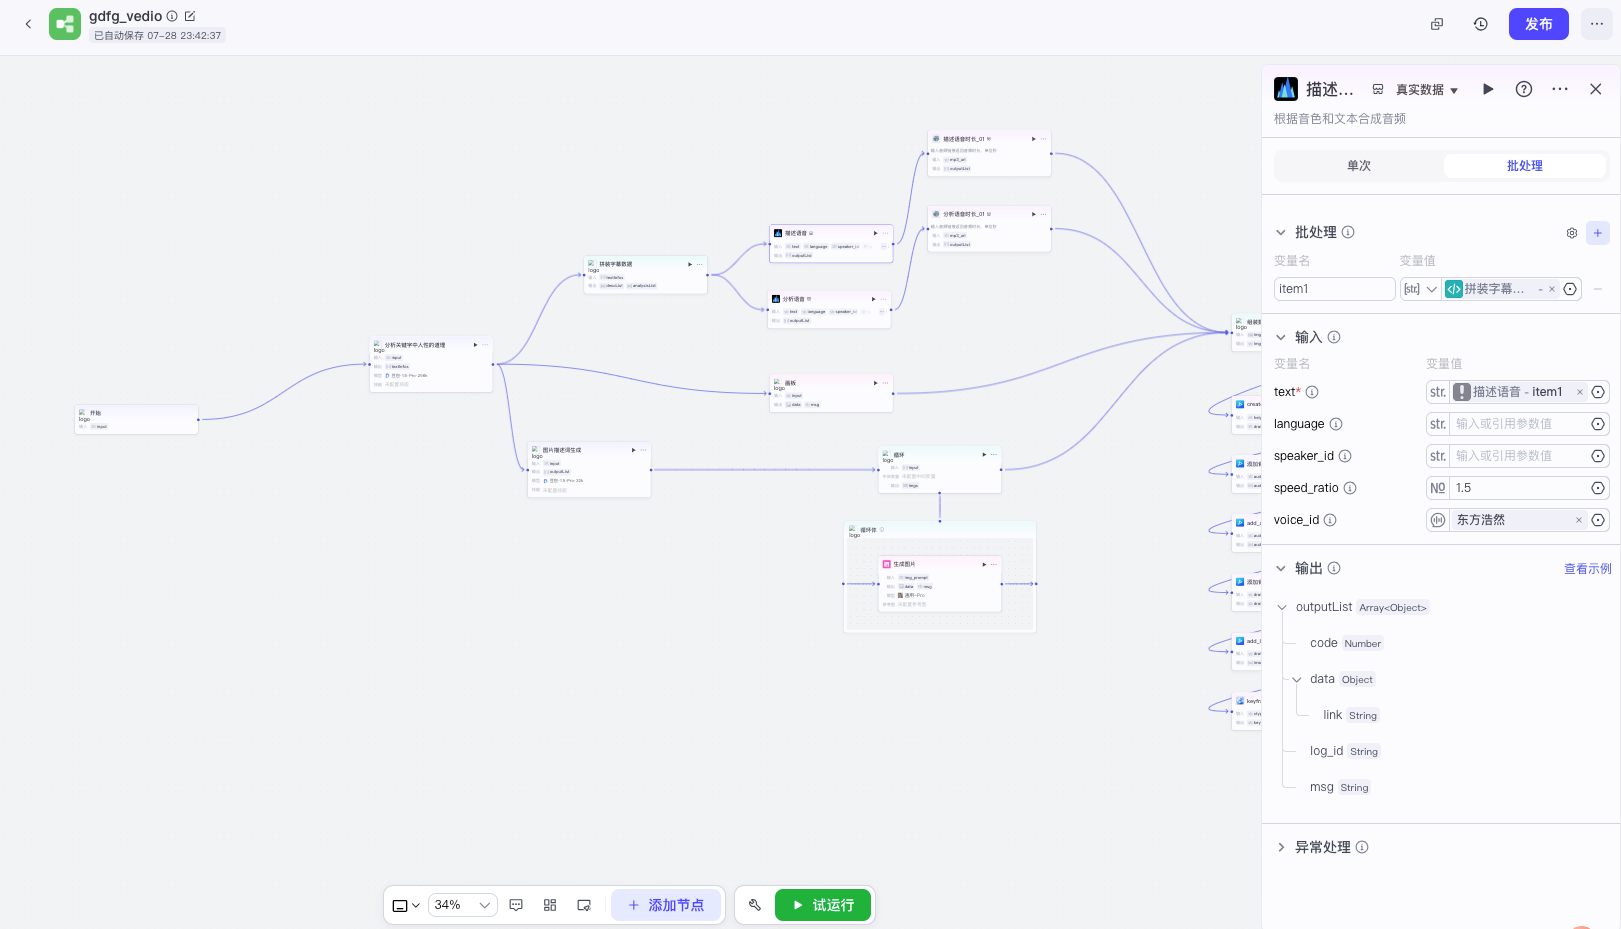Collapse the outputList tree node

(x=1282, y=607)
